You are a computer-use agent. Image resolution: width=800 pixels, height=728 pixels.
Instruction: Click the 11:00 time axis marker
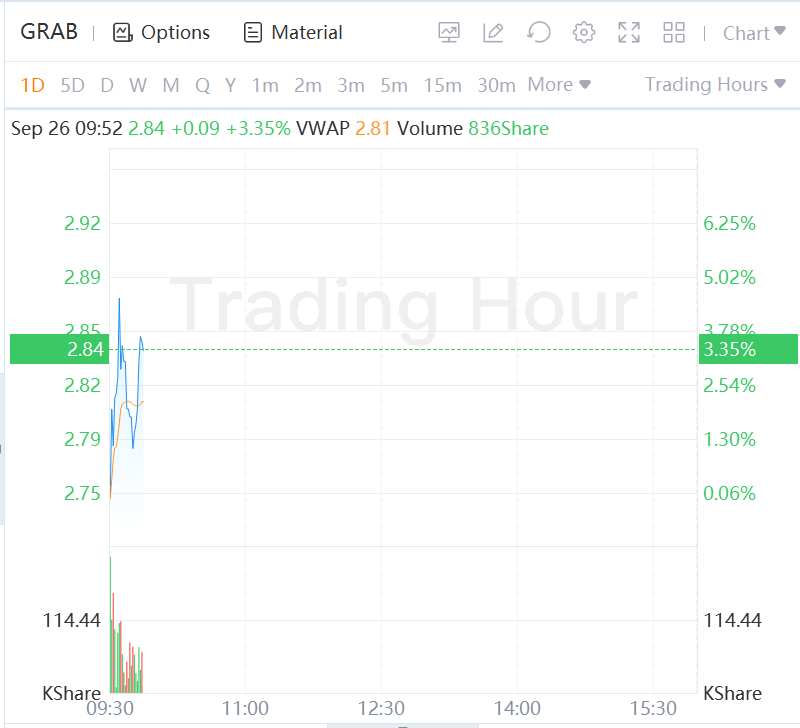(x=245, y=708)
